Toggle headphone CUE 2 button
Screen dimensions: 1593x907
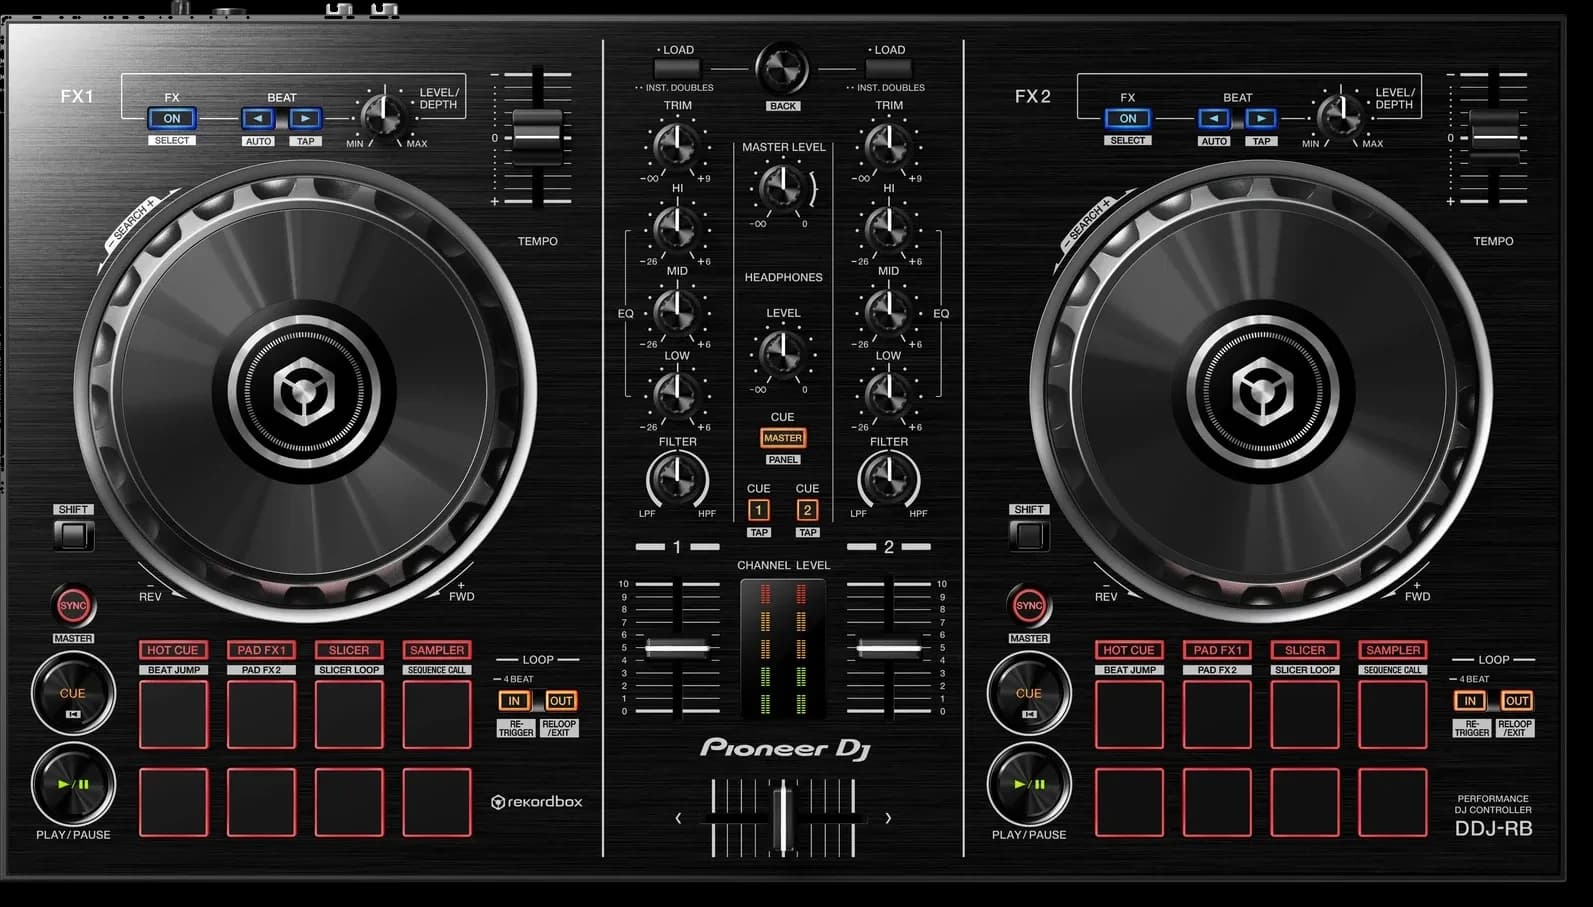coord(807,510)
